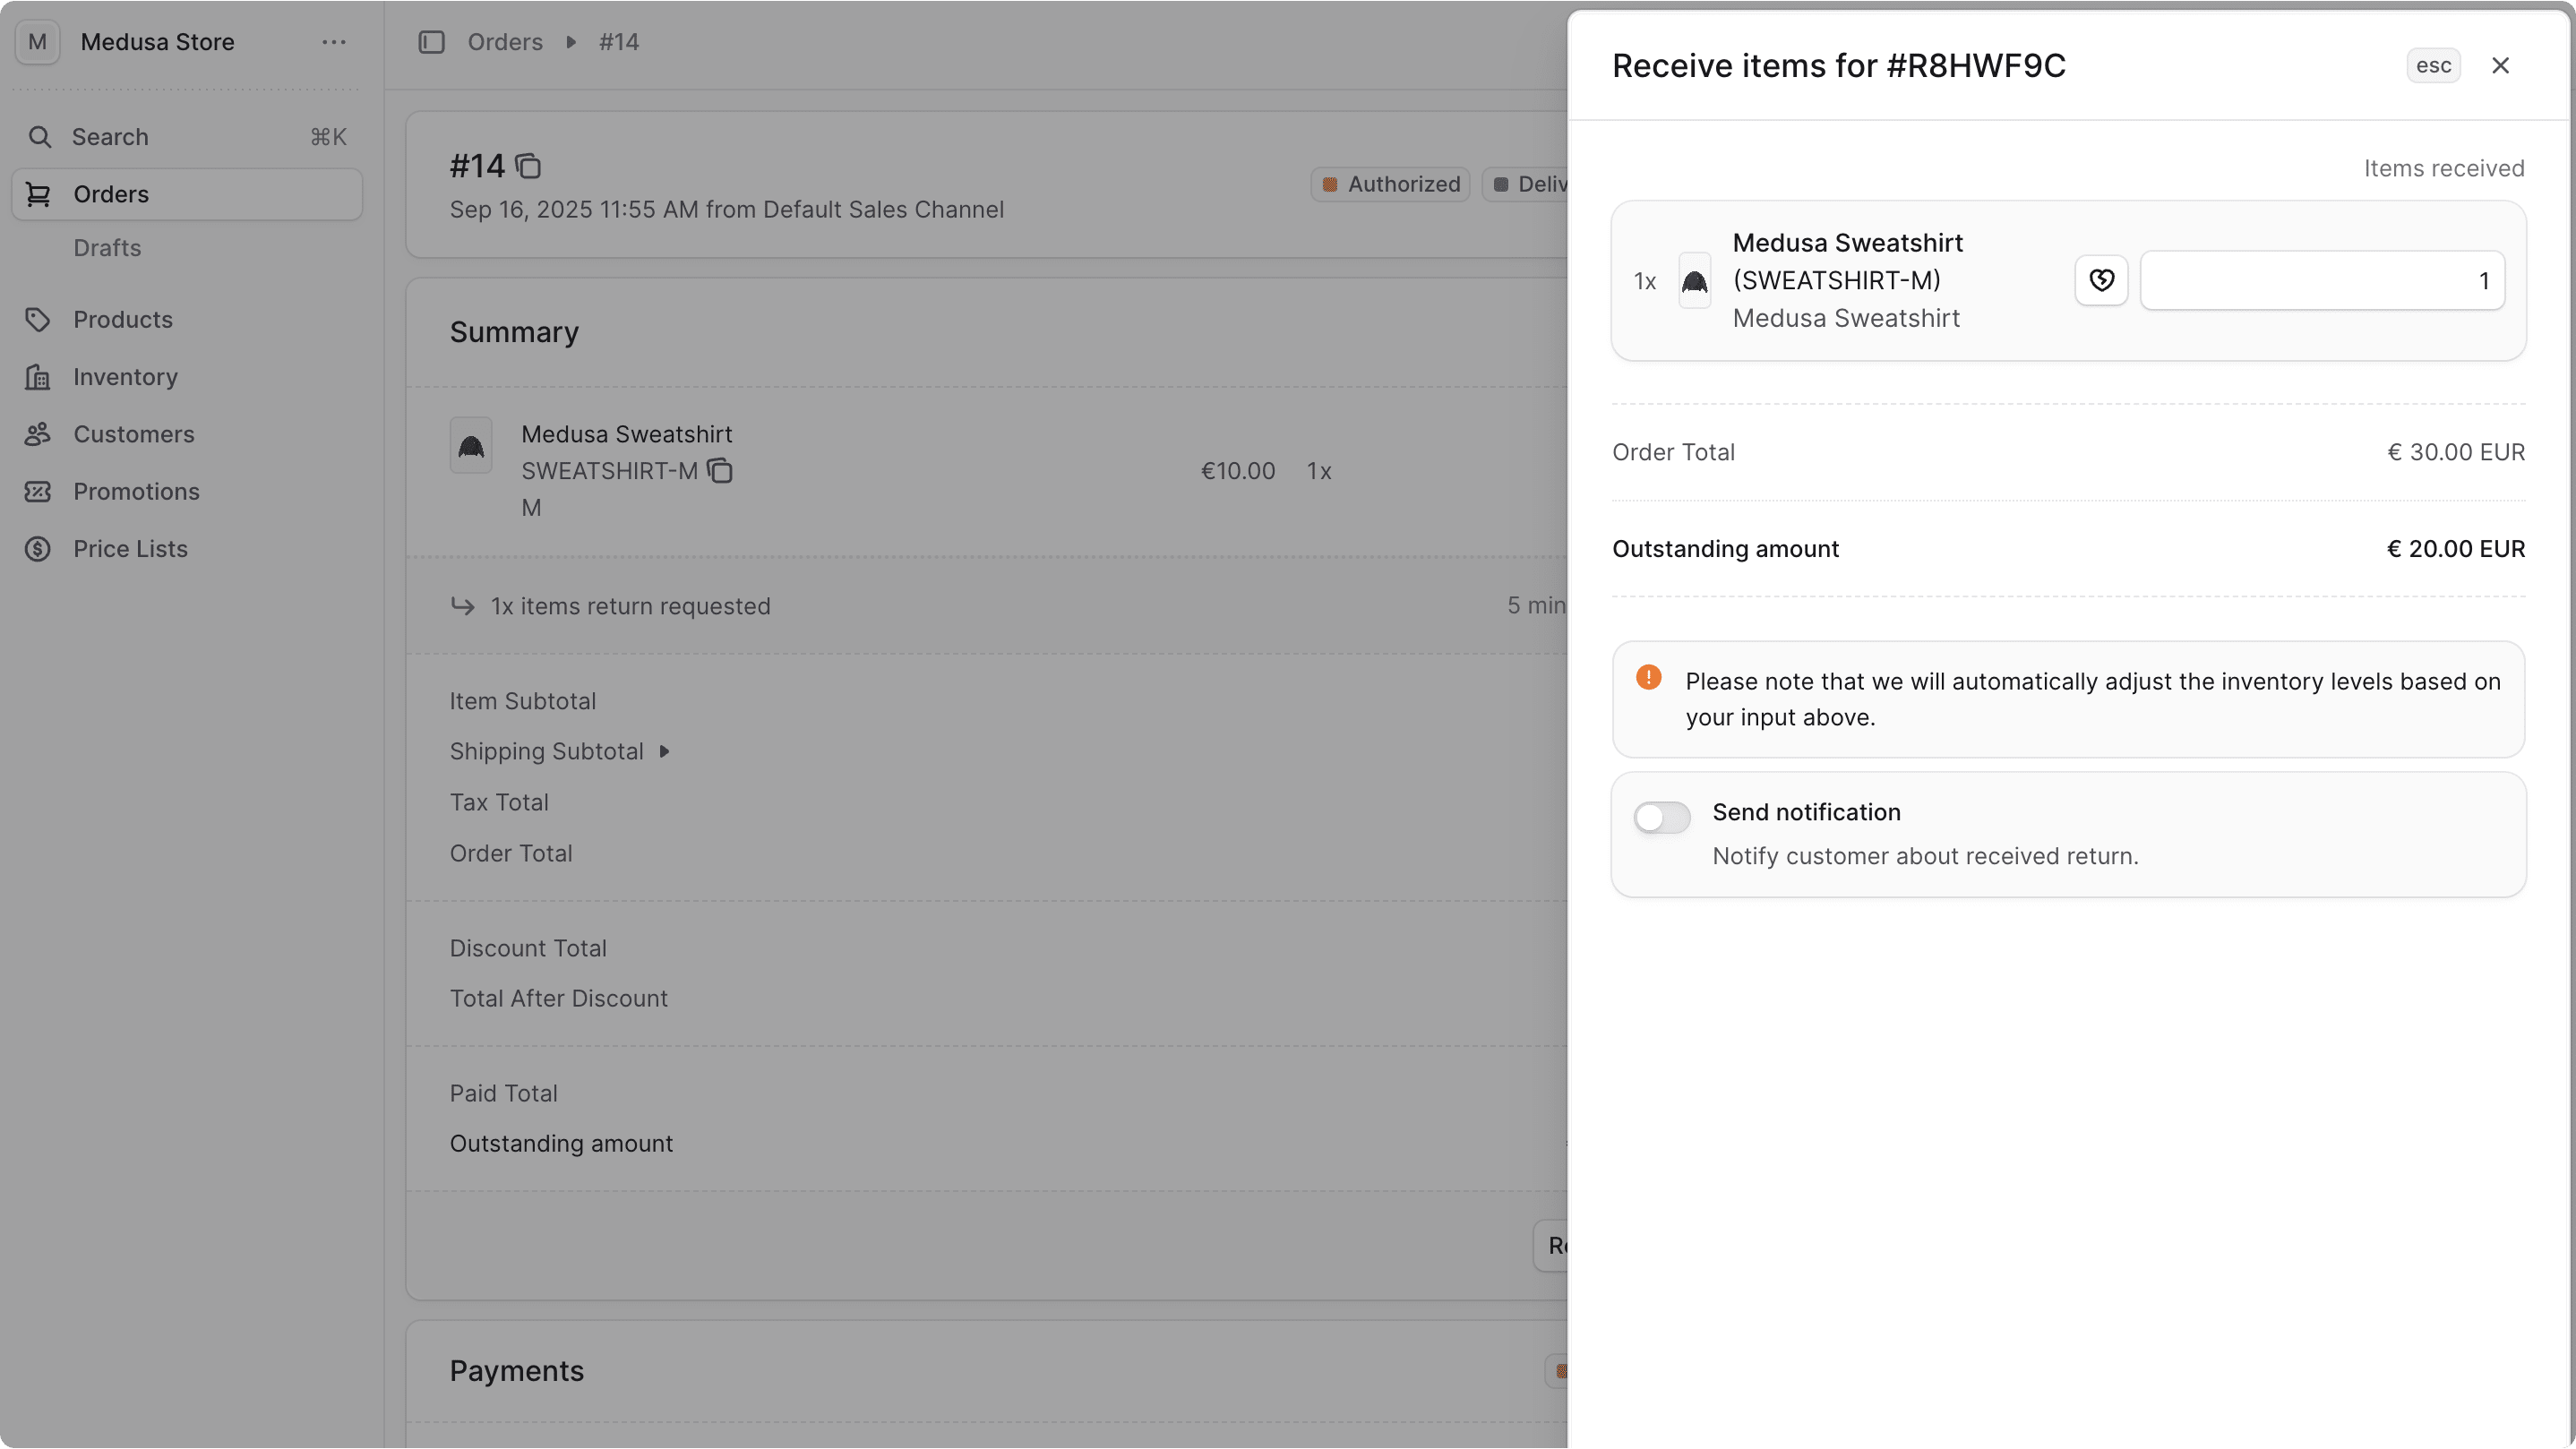Open the store options three-dot menu

pyautogui.click(x=334, y=42)
